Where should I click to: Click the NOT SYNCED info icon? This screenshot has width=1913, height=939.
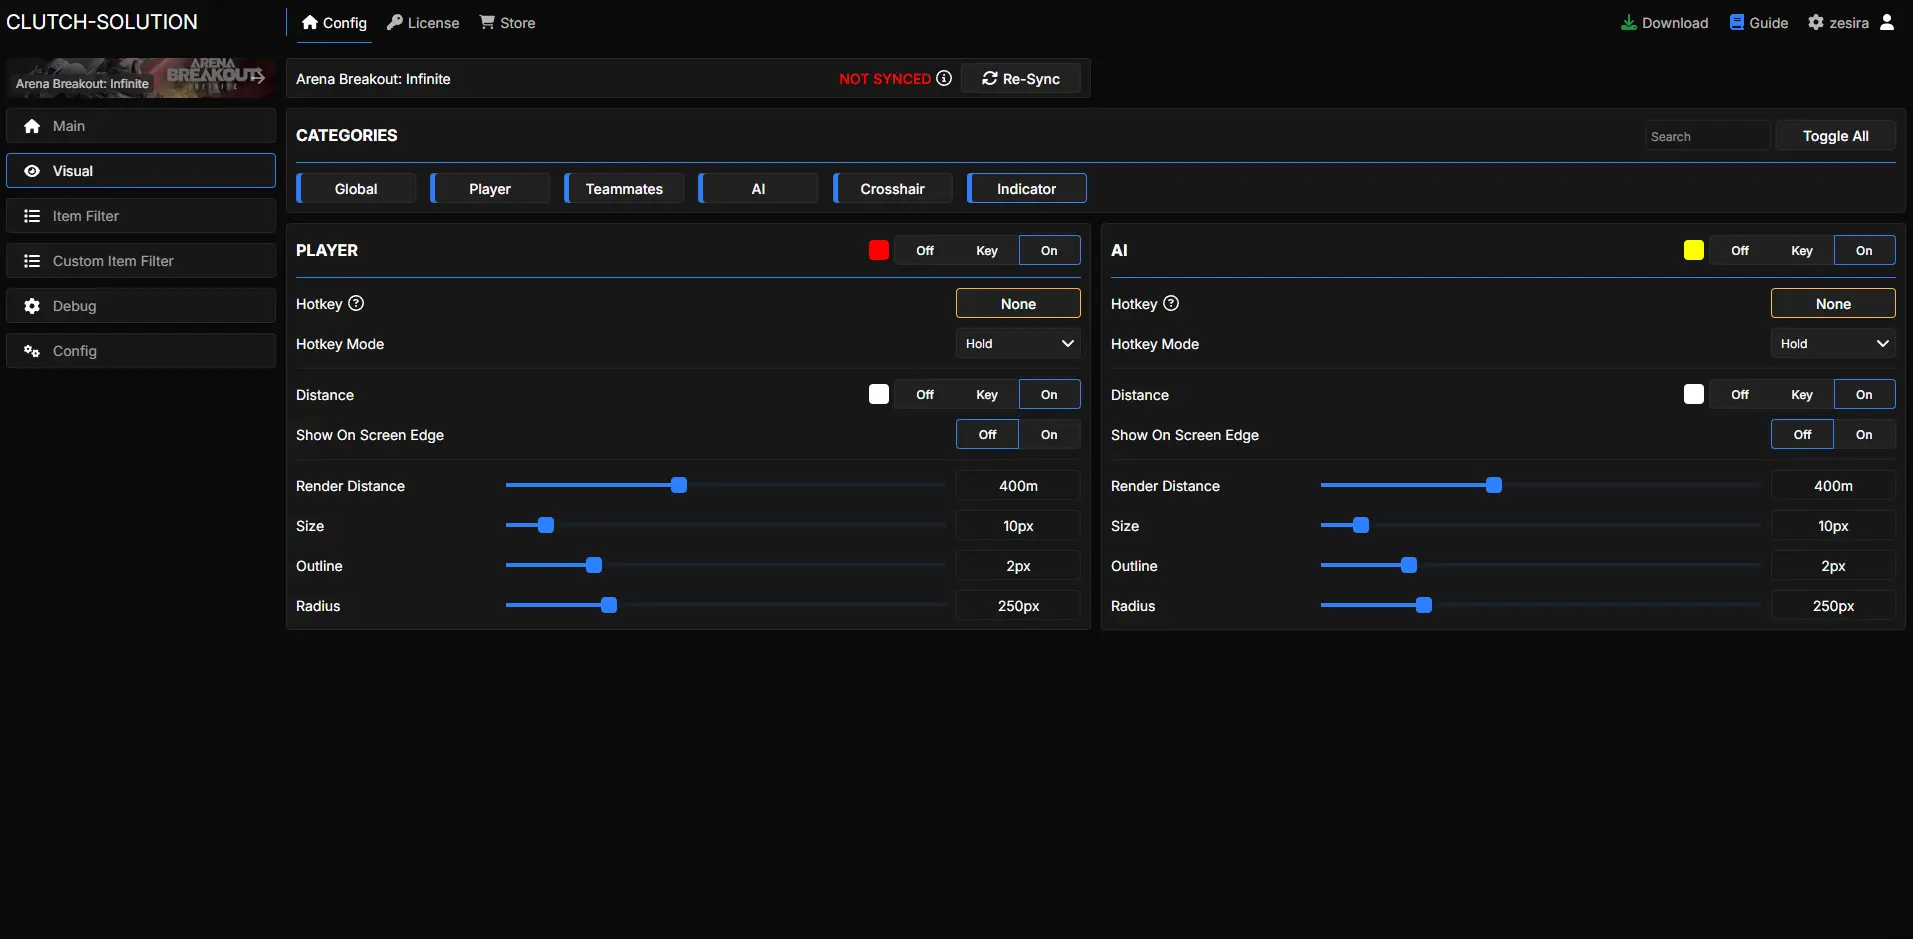click(944, 78)
